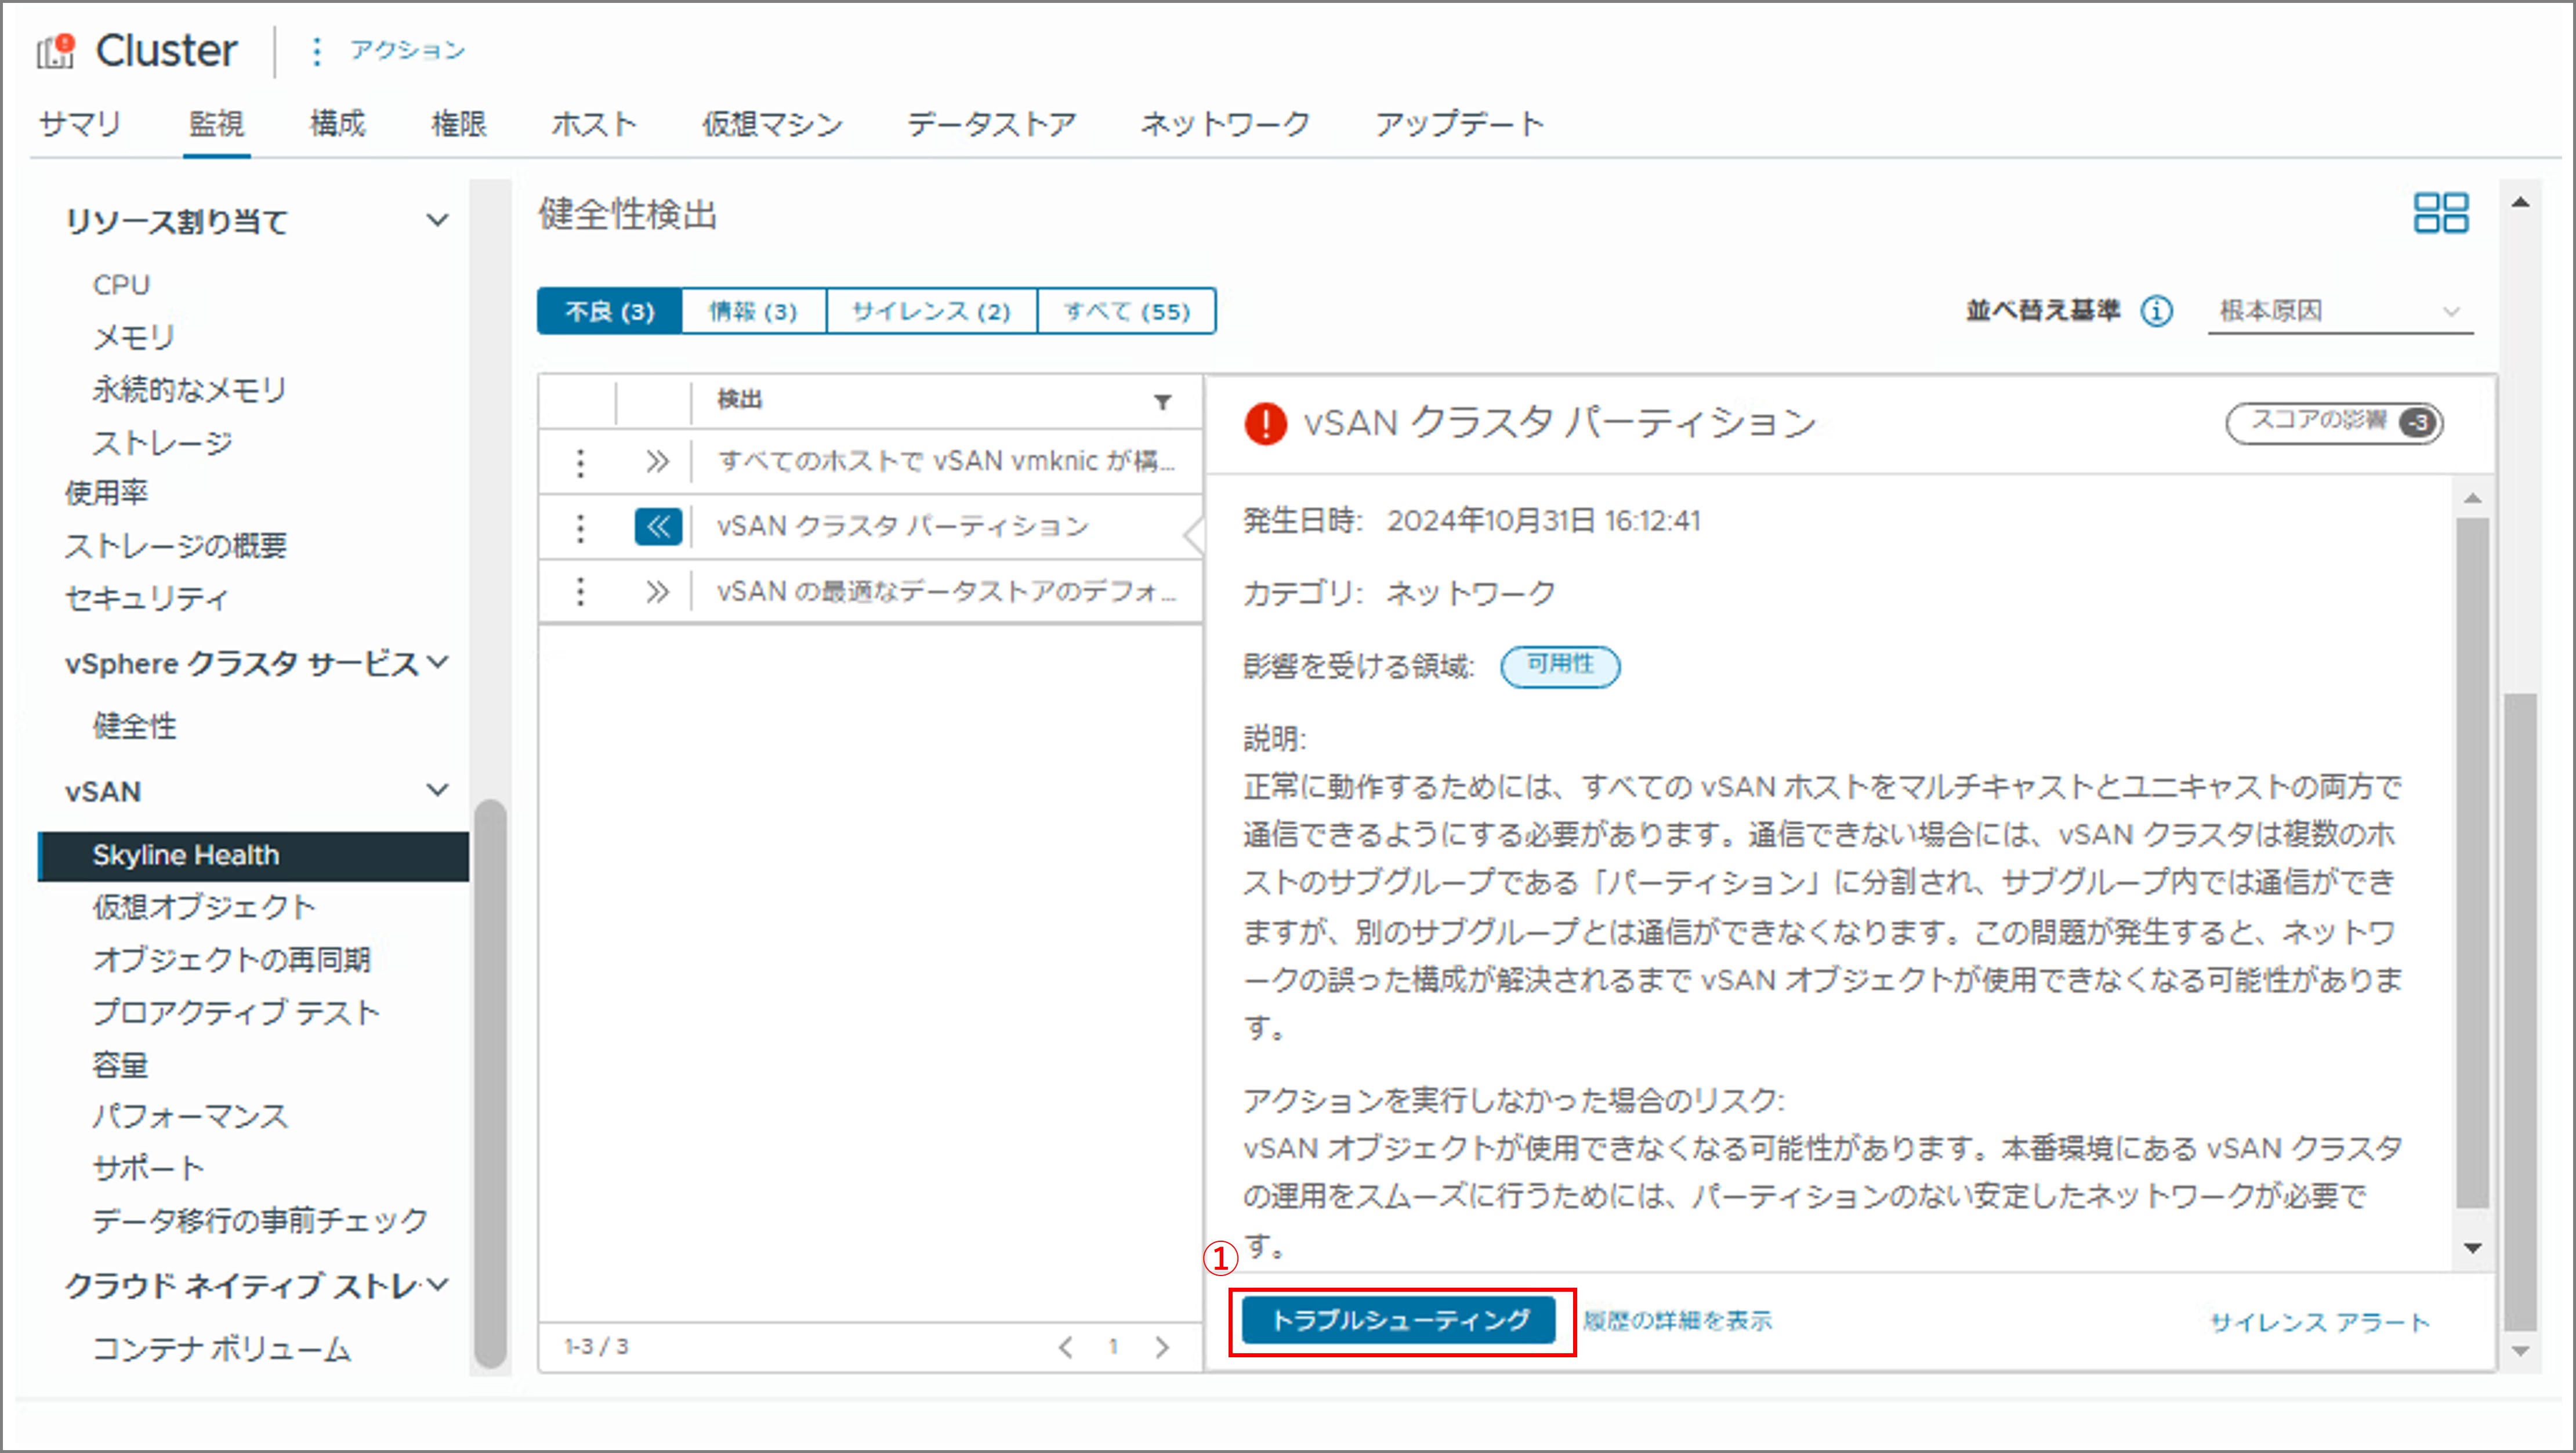This screenshot has width=2576, height=1453.
Task: Open row menu for vSAN の最適なデータストア finding
Action: coord(580,592)
